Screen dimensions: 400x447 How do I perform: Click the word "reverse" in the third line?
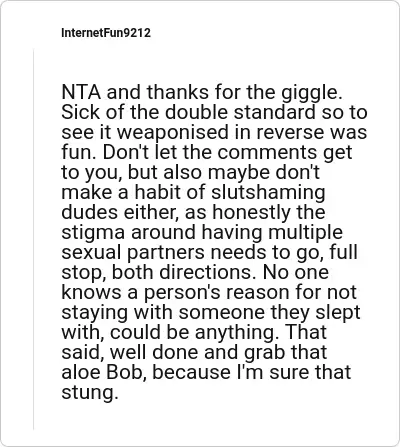point(290,132)
